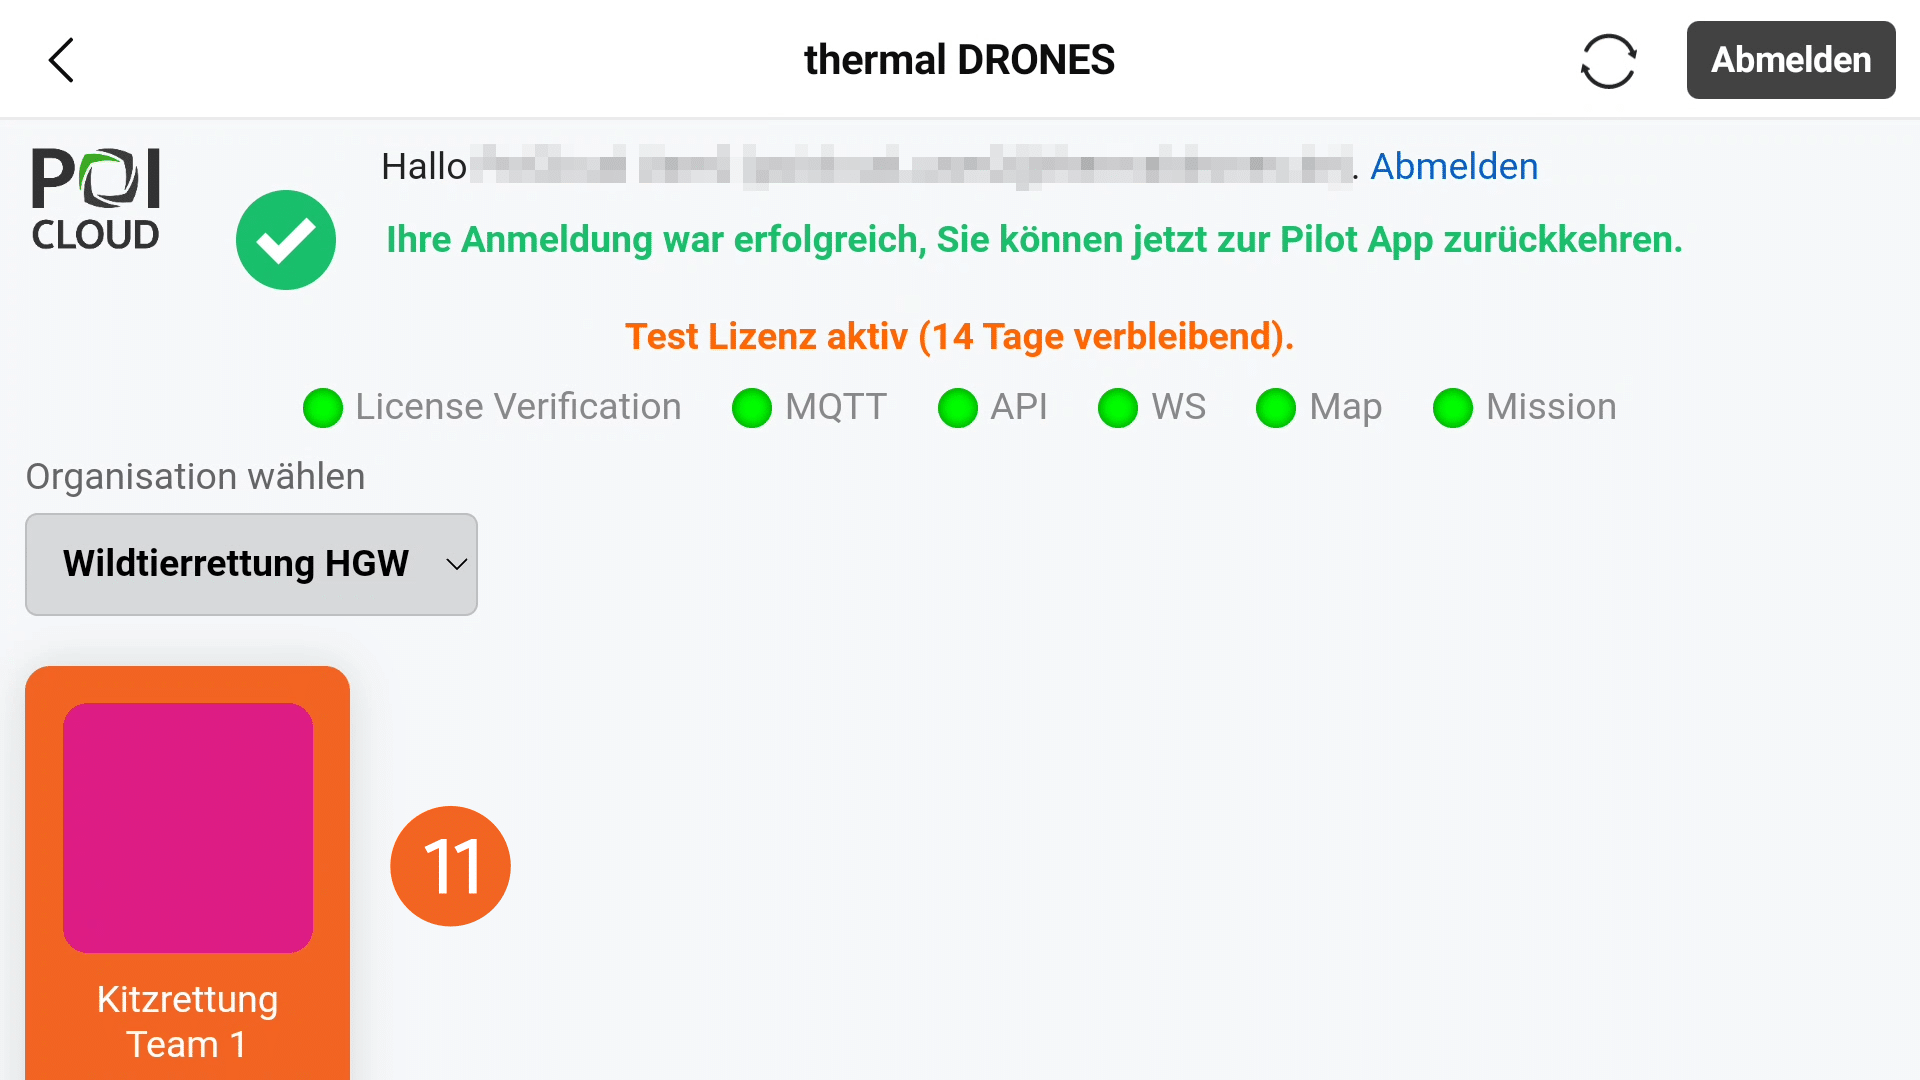The image size is (1920, 1080).
Task: Select the magenta team color square
Action: coord(188,828)
